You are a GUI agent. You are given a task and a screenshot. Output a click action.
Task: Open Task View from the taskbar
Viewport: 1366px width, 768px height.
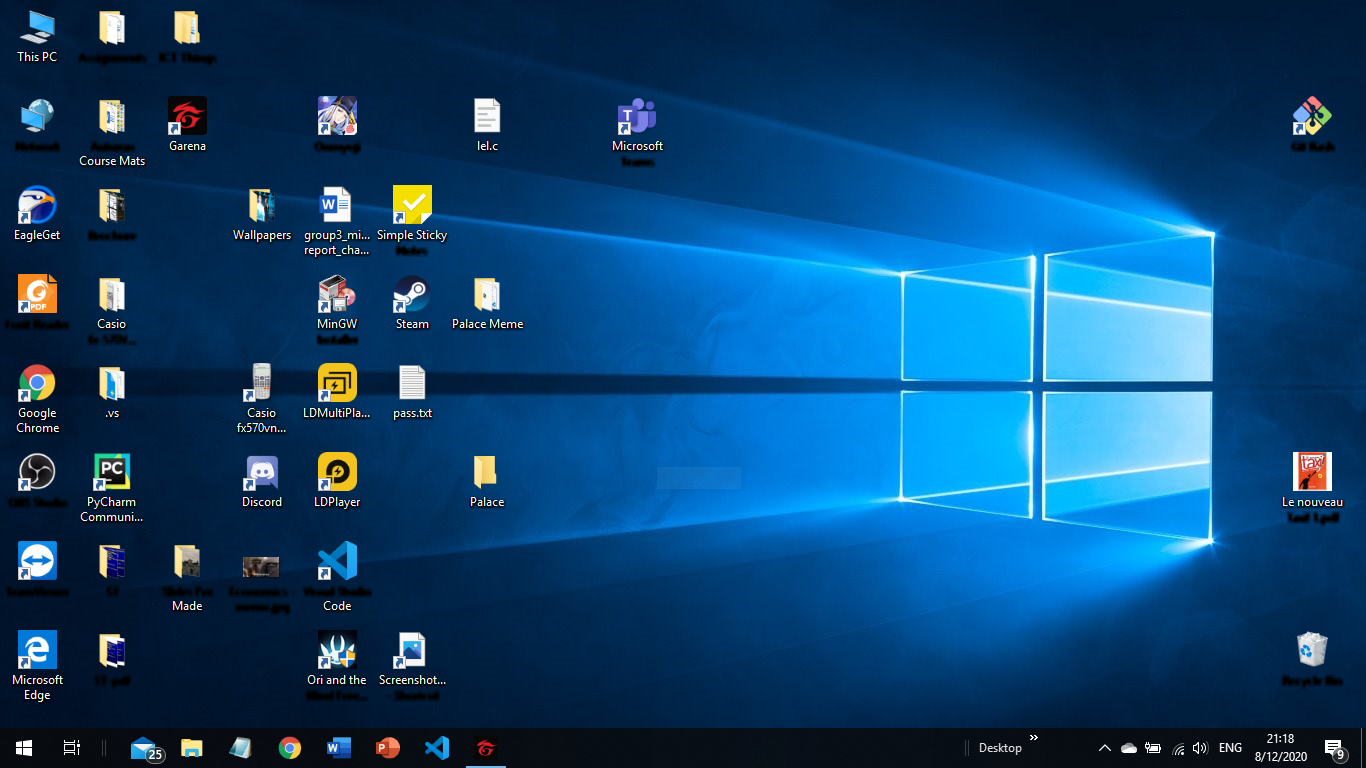click(72, 748)
